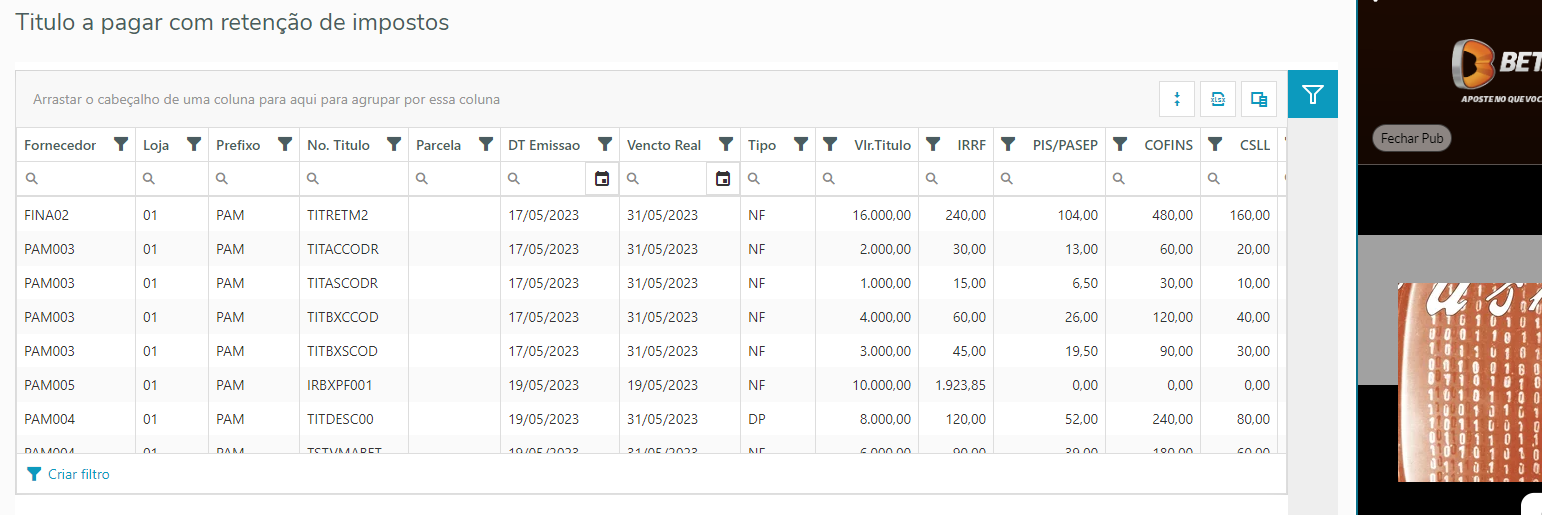This screenshot has width=1542, height=515.
Task: Sort by the Vlr.Titulo column header
Action: pos(882,145)
